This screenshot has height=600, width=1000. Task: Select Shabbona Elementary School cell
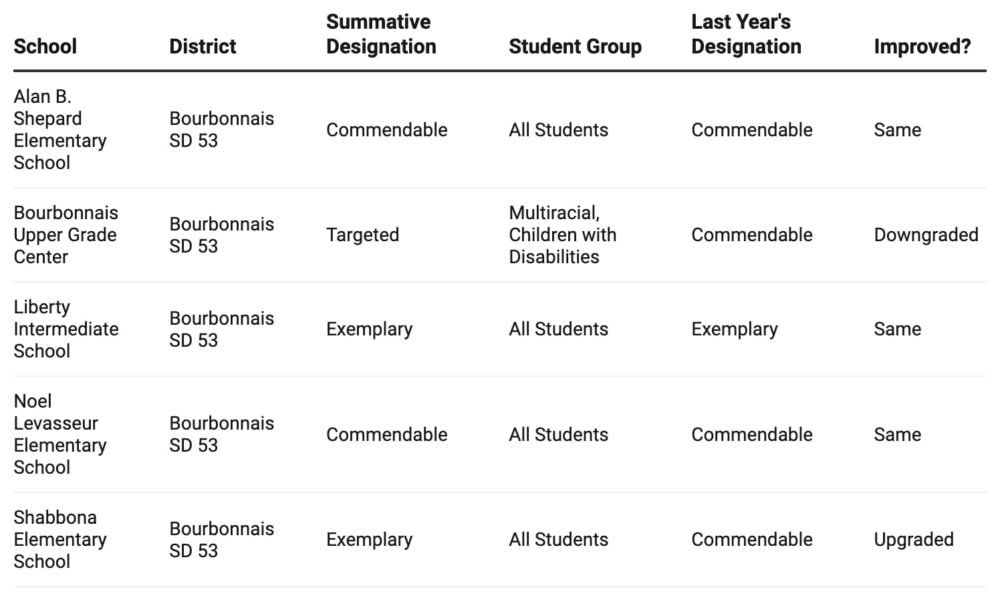point(60,540)
